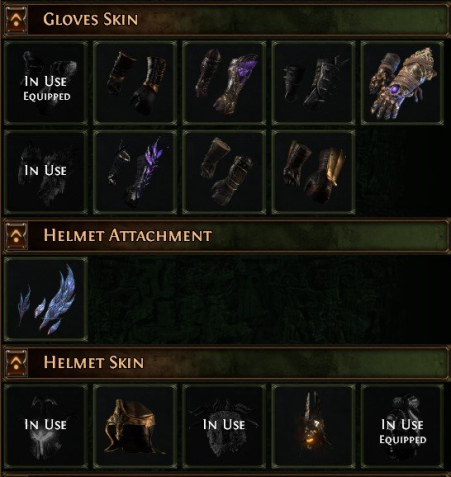
Task: Click the In Use Equipped gloves skin
Action: pos(46,83)
